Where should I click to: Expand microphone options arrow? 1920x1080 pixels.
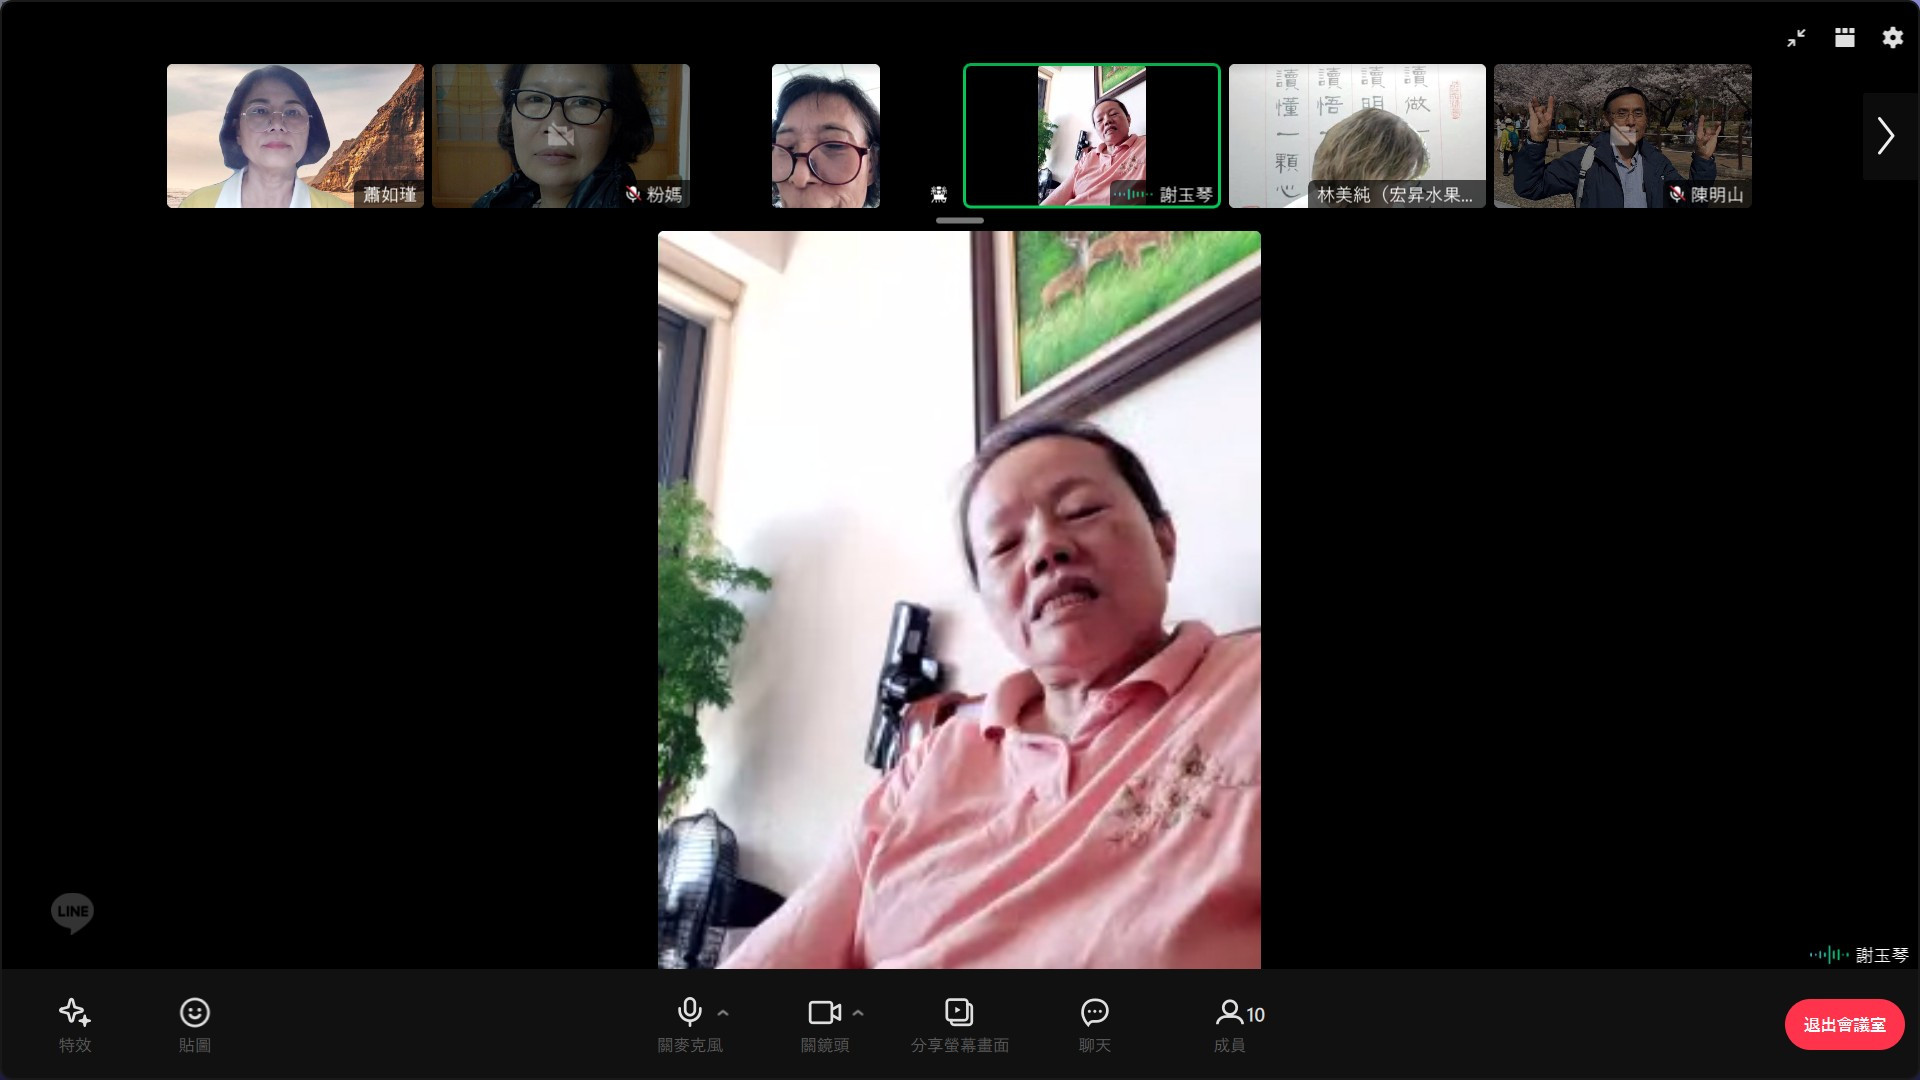click(723, 1013)
